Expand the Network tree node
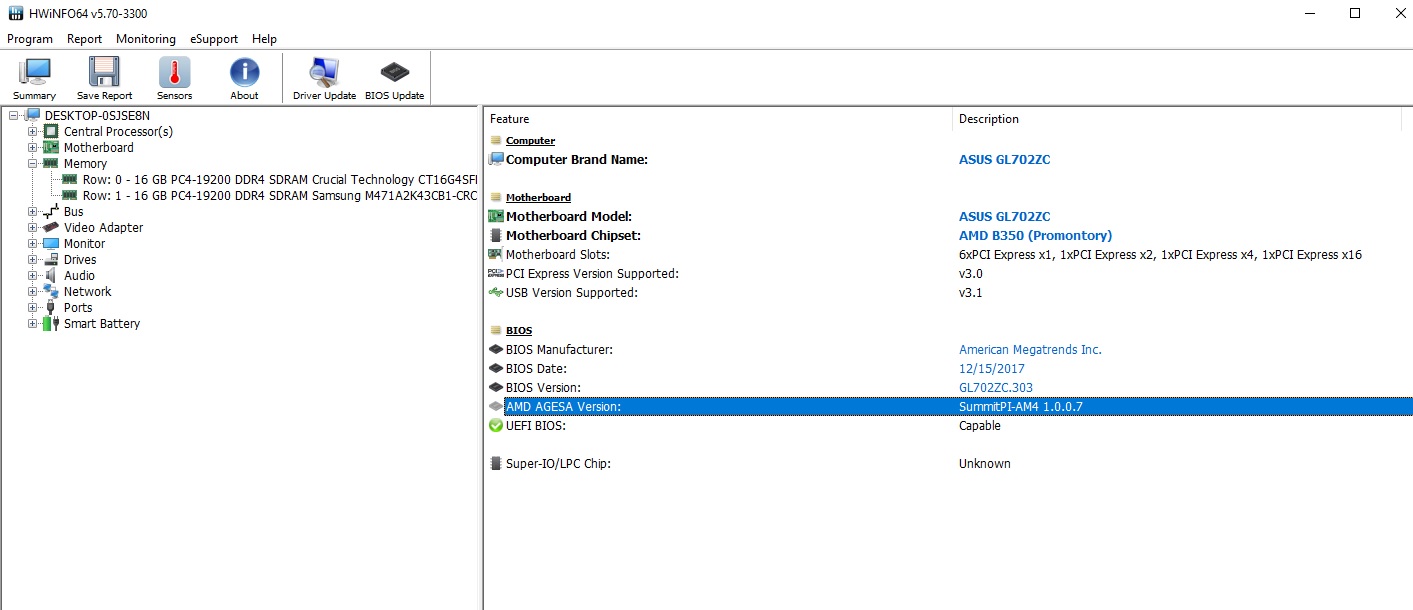This screenshot has width=1413, height=610. tap(33, 292)
